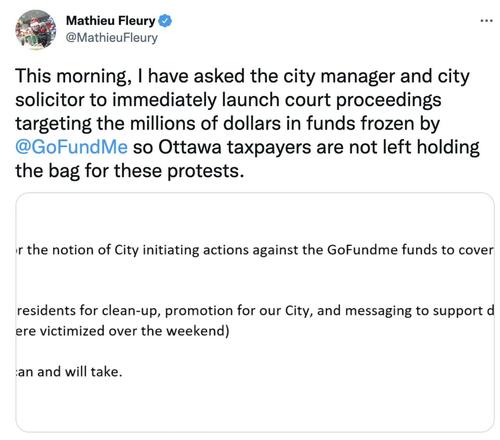
Task: Click 'GoFundme funds to cover' text in the image
Action: pyautogui.click(x=410, y=250)
